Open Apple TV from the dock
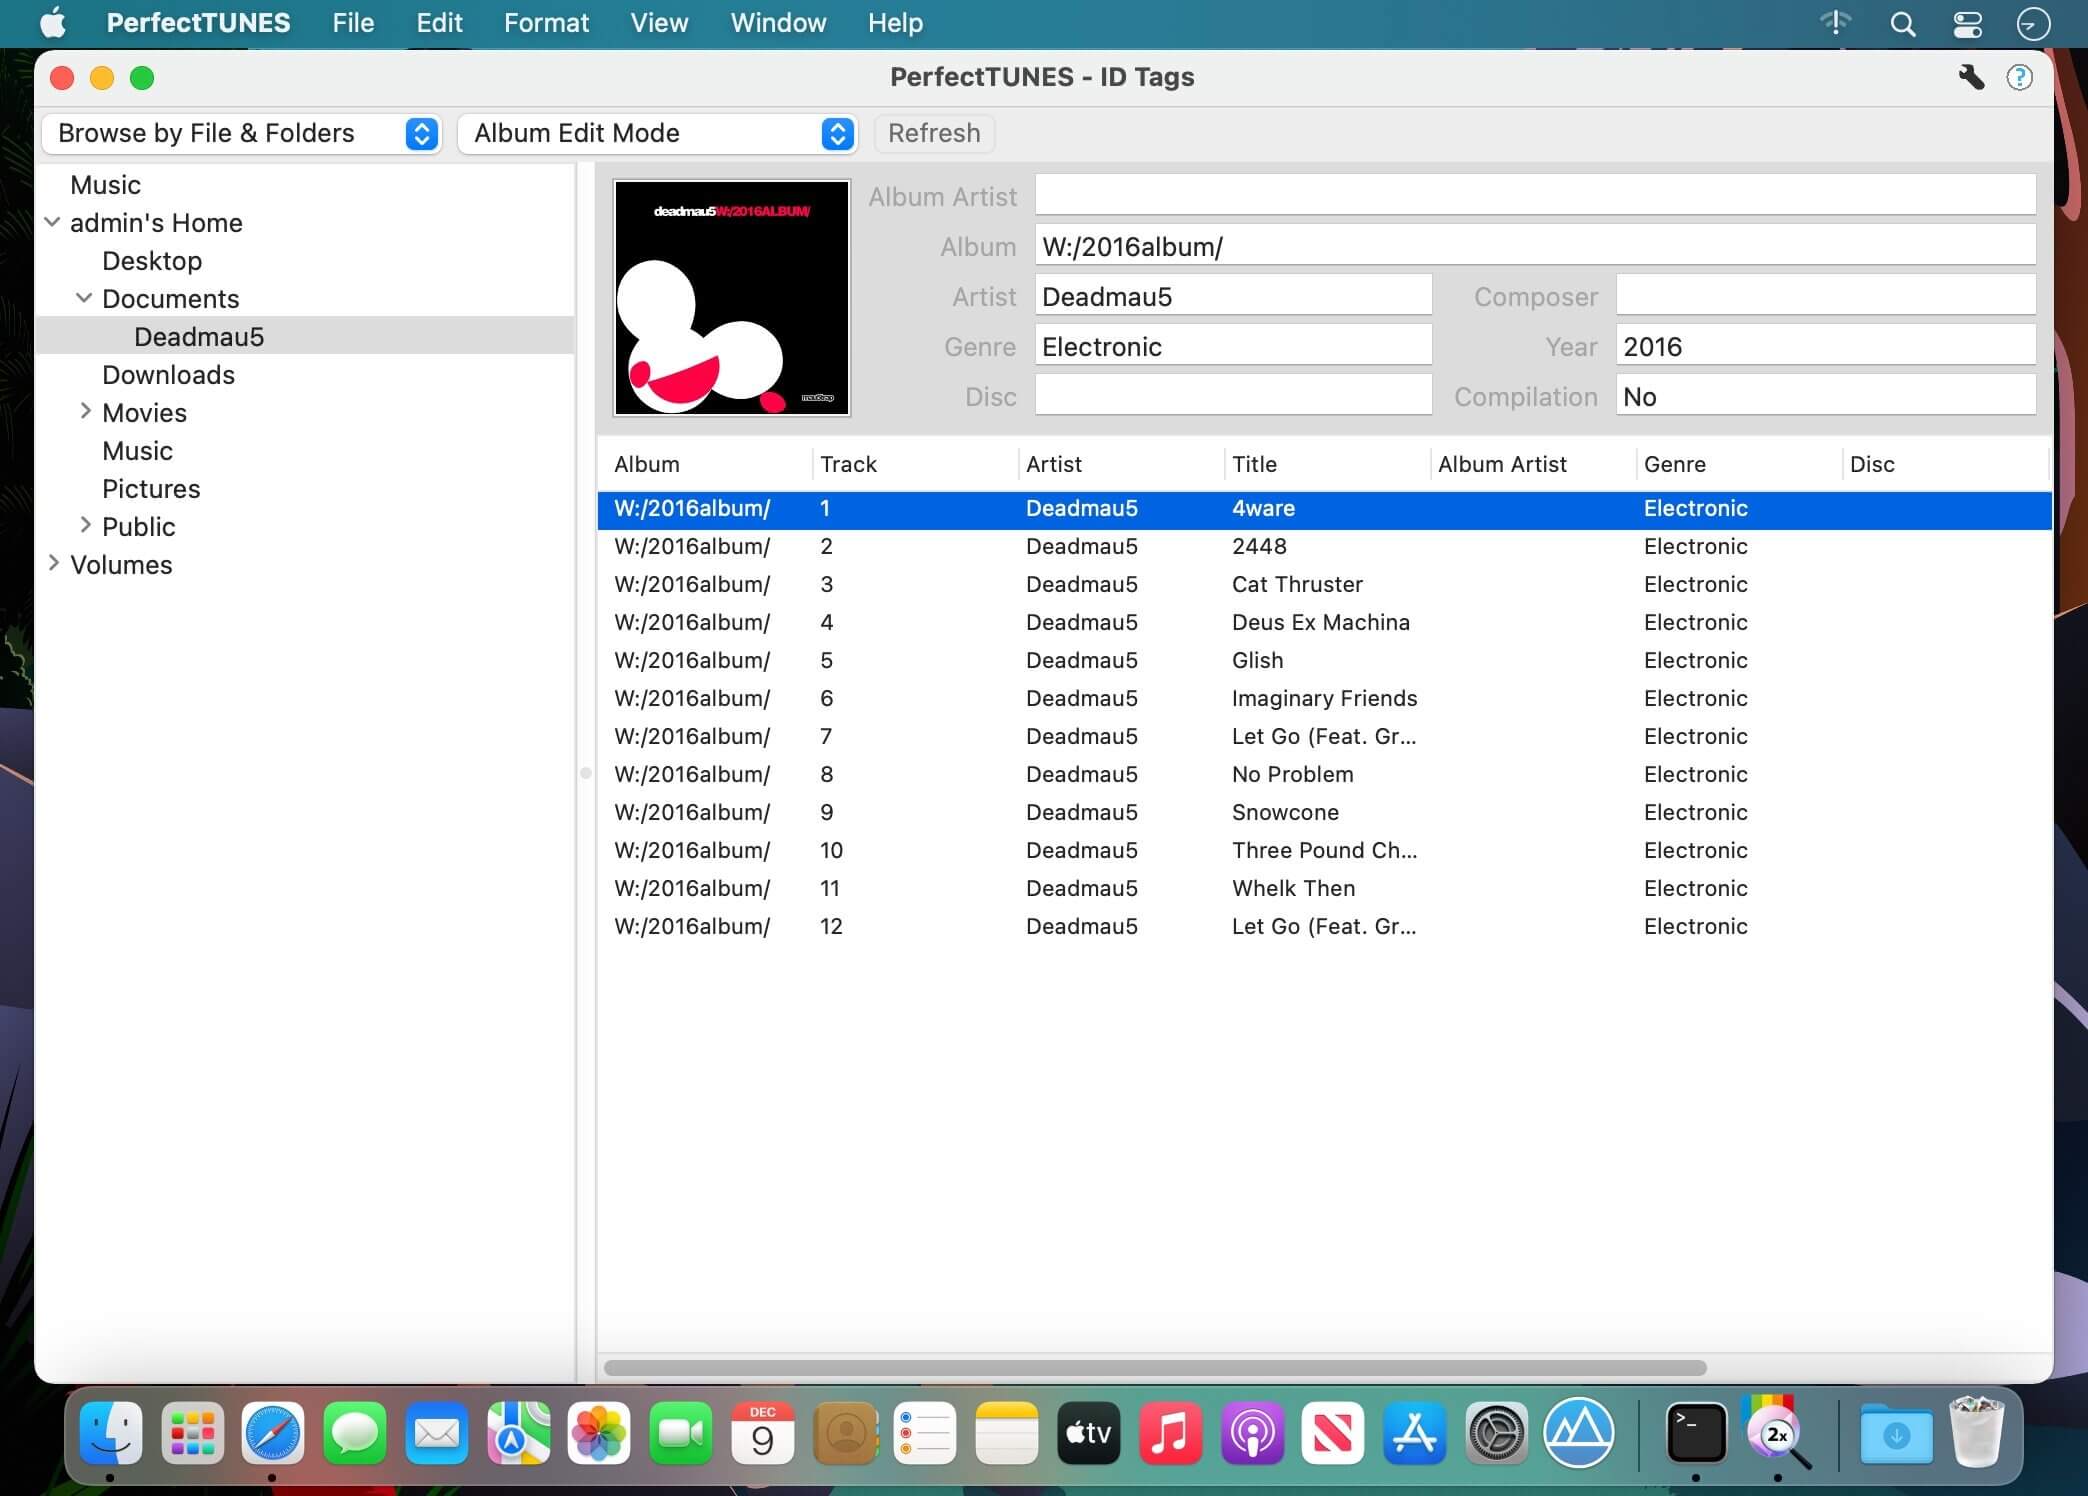 click(1089, 1433)
